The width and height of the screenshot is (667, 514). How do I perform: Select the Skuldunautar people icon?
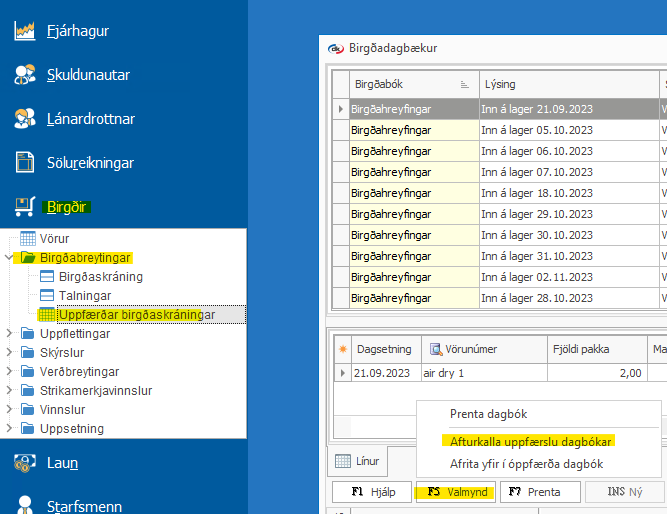pyautogui.click(x=25, y=75)
